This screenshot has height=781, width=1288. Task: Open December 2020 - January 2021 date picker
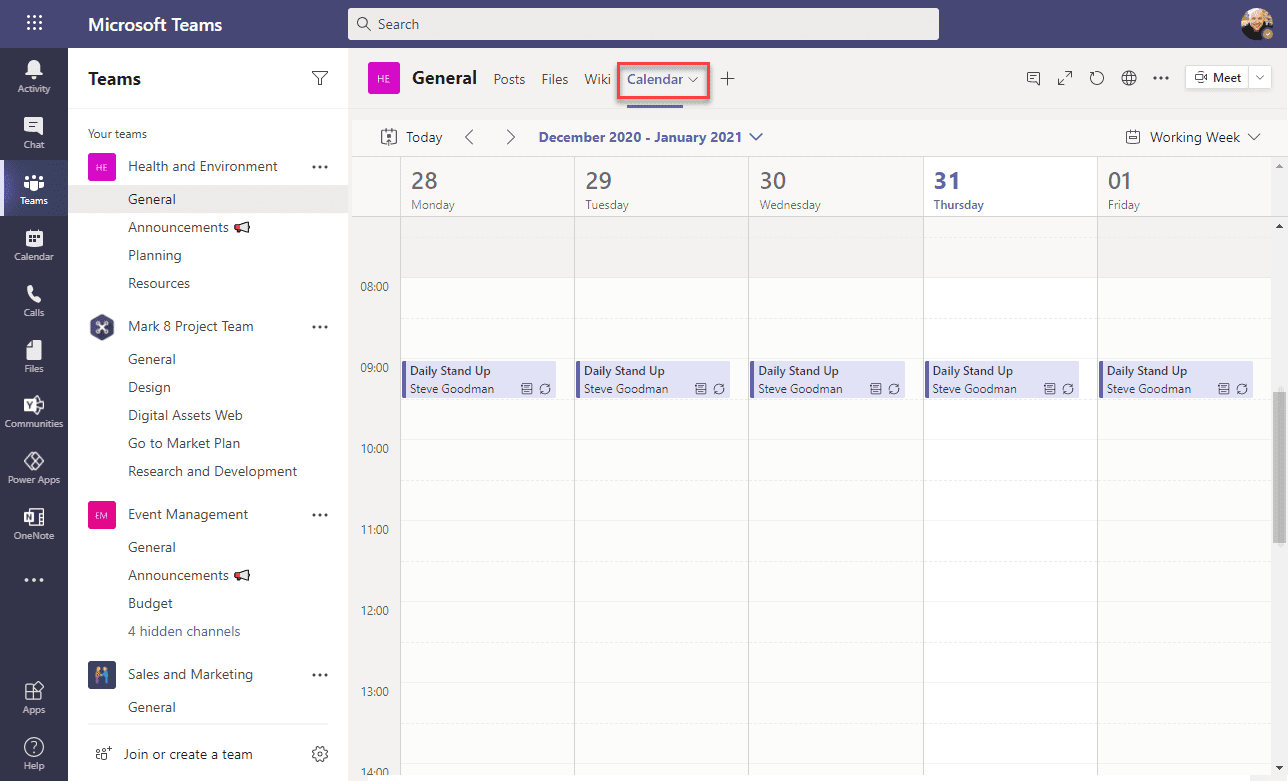(x=650, y=137)
